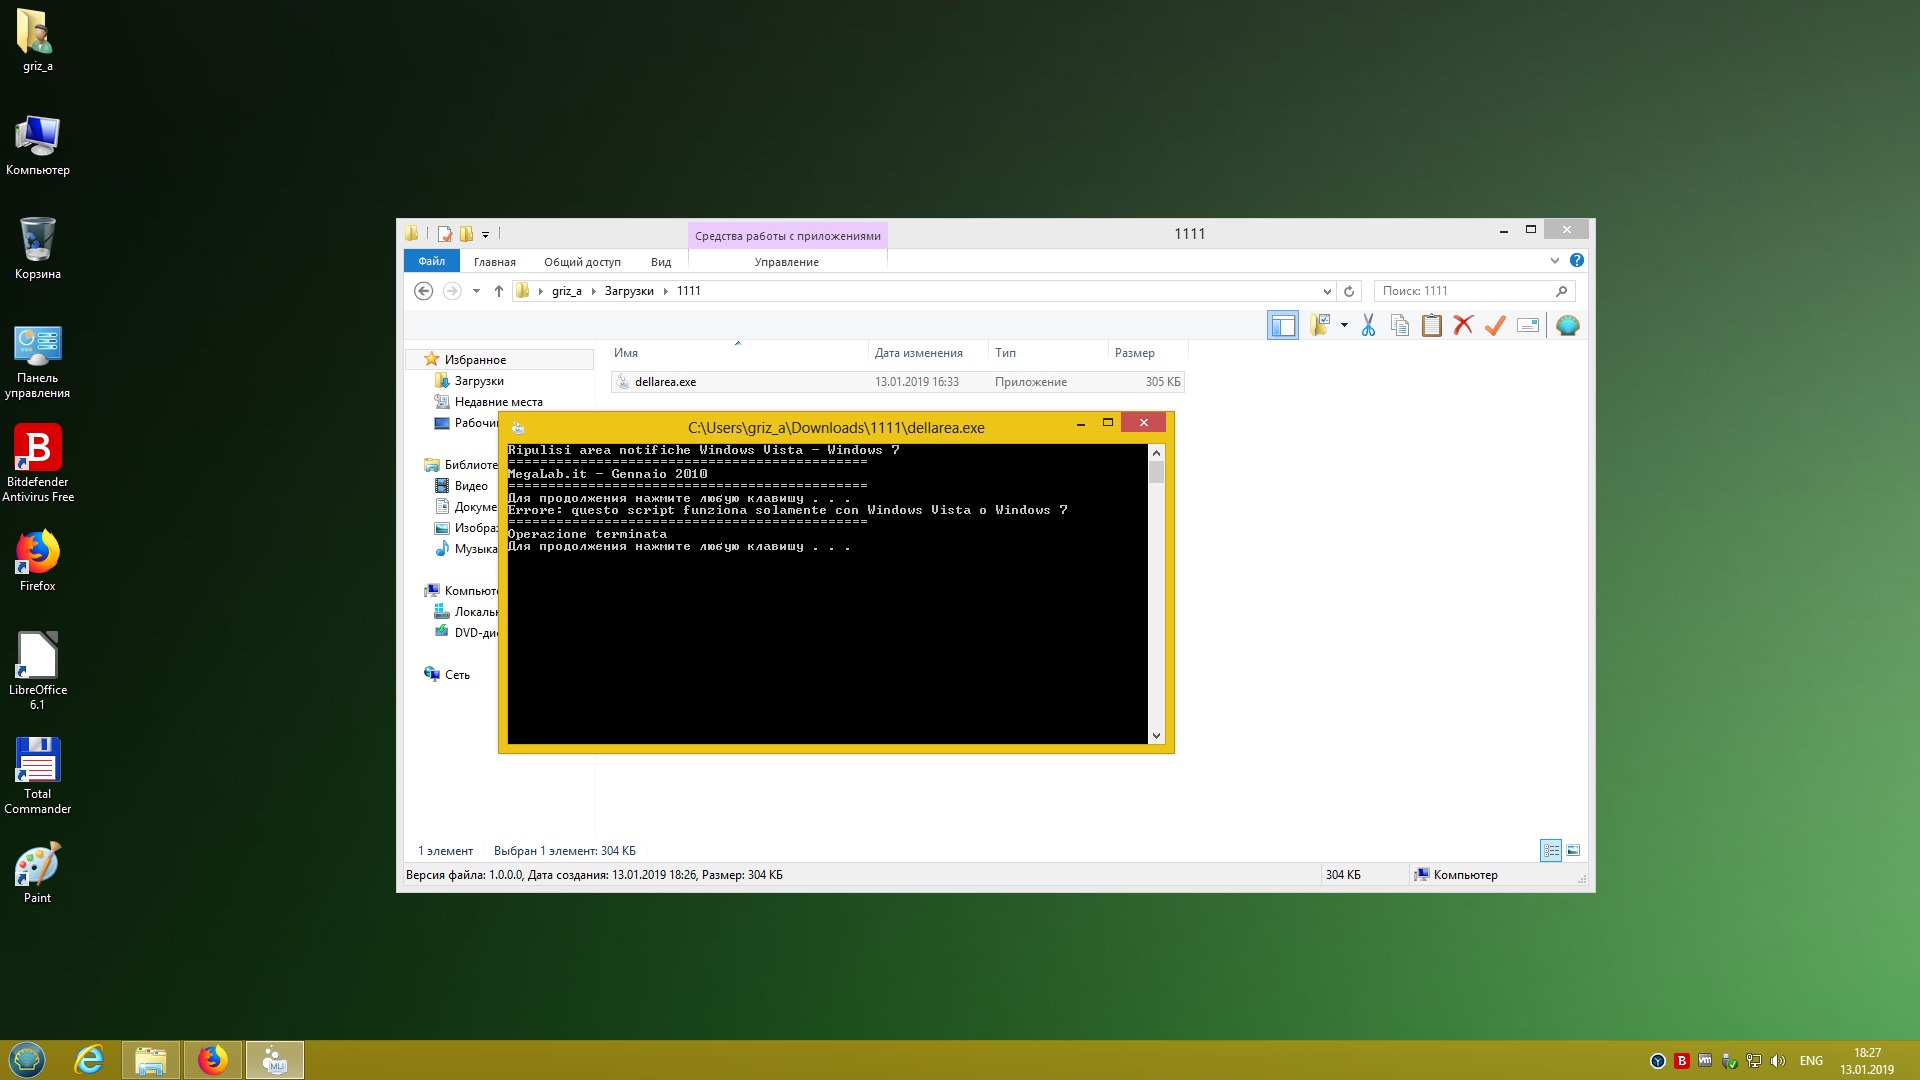This screenshot has width=1920, height=1080.
Task: Open Explorer help question mark icon
Action: (1577, 260)
